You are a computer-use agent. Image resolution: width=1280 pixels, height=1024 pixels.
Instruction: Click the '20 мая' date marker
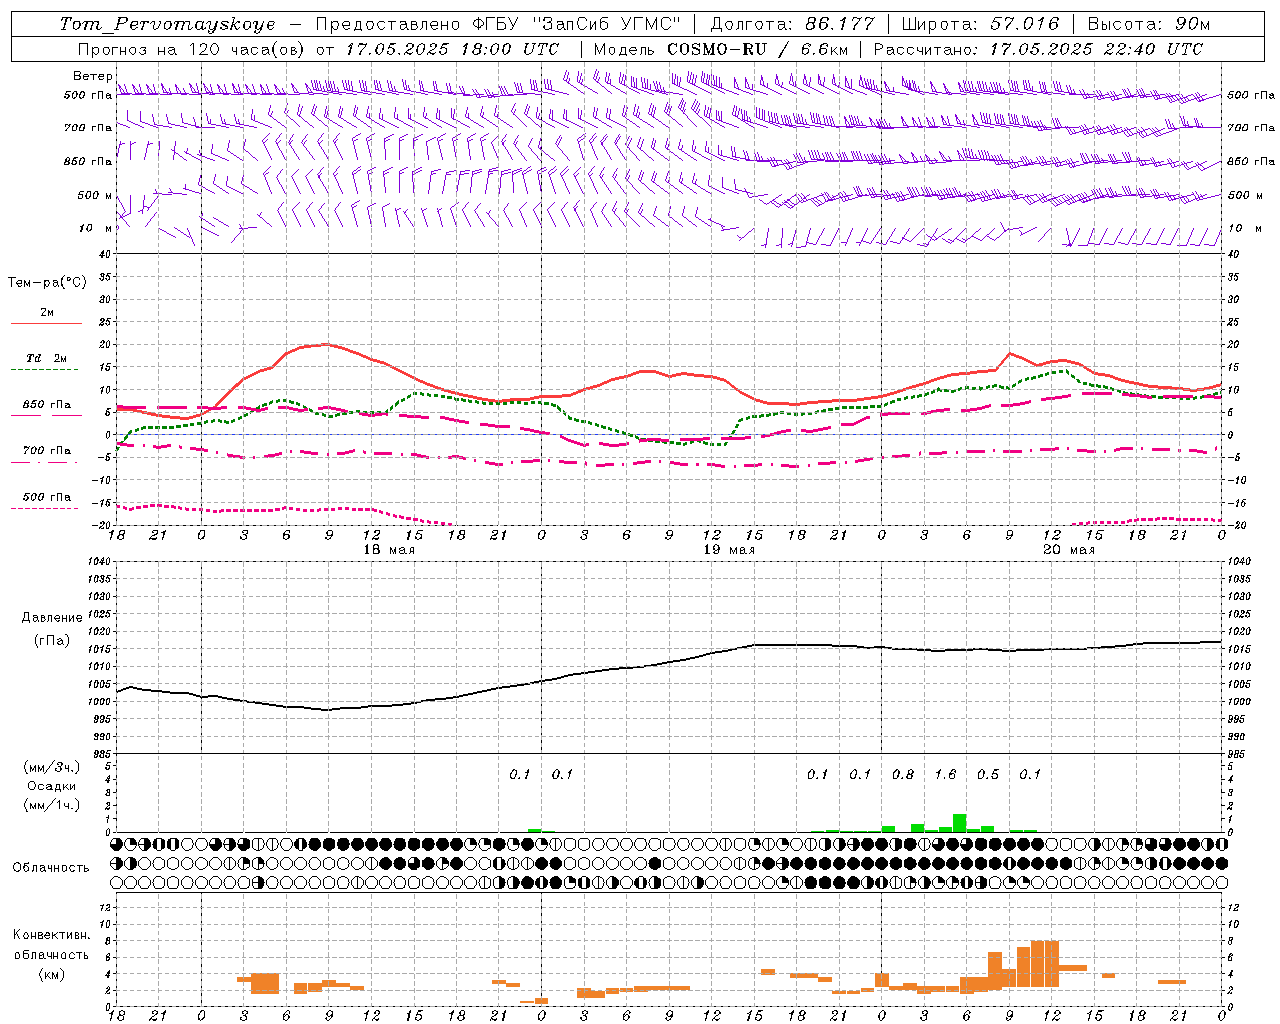point(1069,550)
